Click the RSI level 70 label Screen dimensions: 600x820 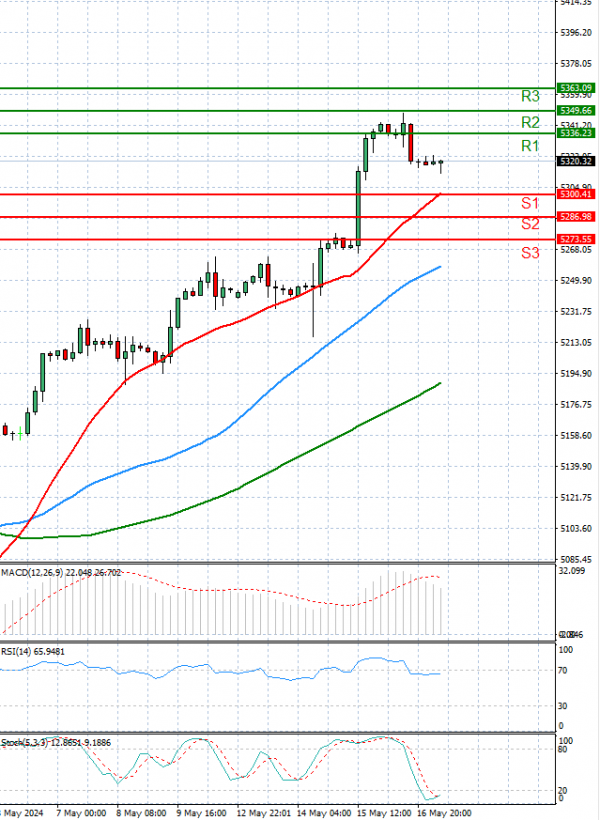(x=563, y=670)
